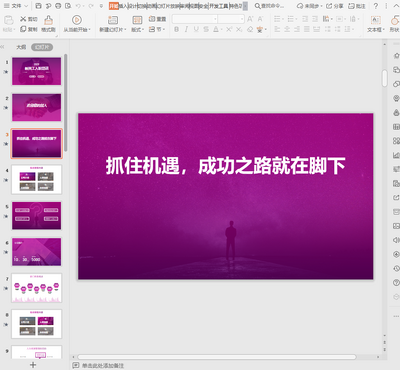This screenshot has height=370, width=400.
Task: Select the Start (开始) ribbon tab
Action: tap(114, 6)
